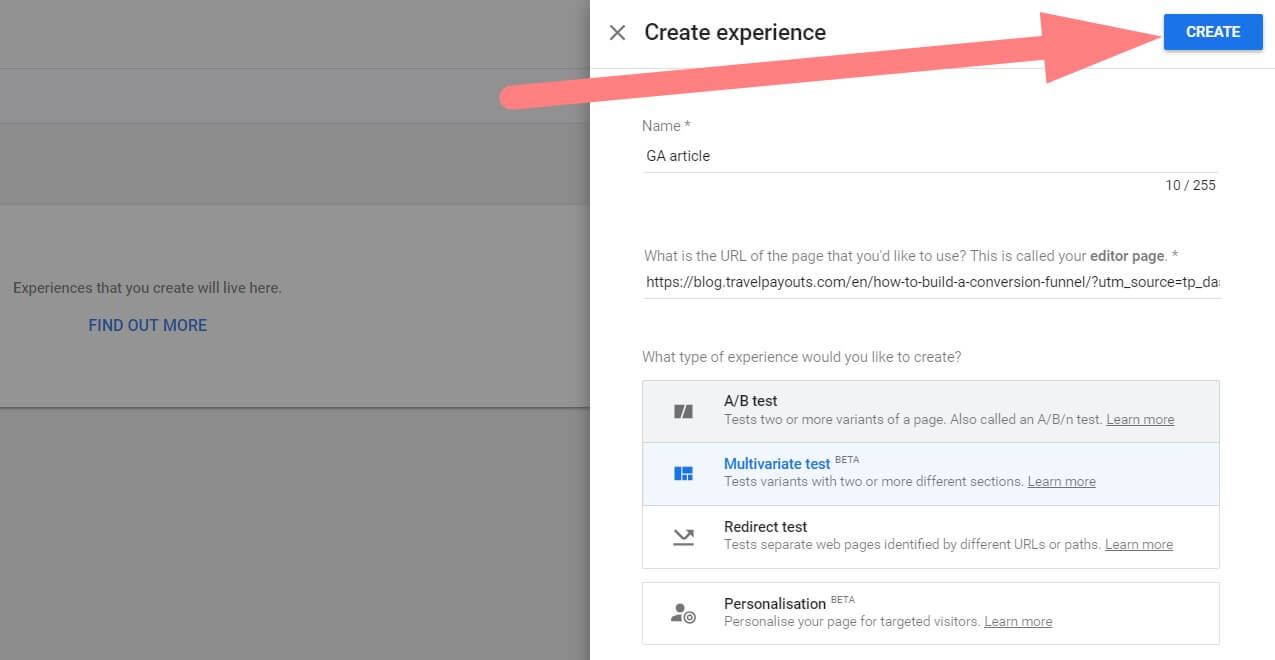
Task: Open Learn more link for Redirect test
Action: [1138, 545]
